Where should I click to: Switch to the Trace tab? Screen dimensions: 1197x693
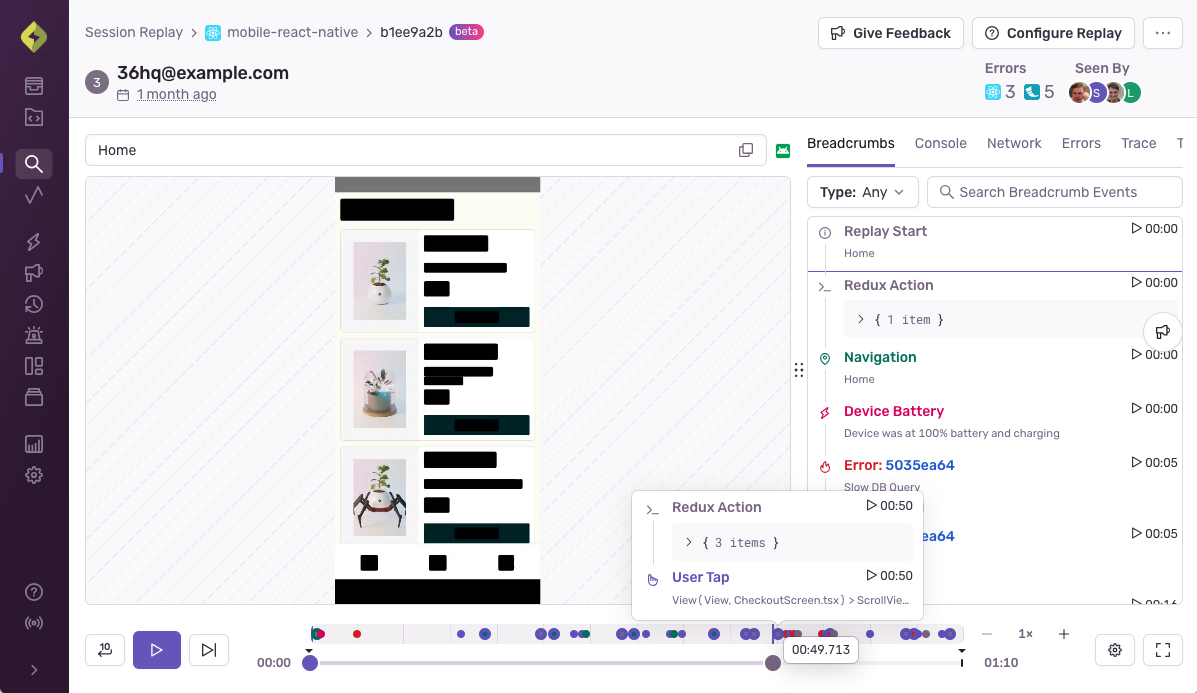pos(1138,143)
